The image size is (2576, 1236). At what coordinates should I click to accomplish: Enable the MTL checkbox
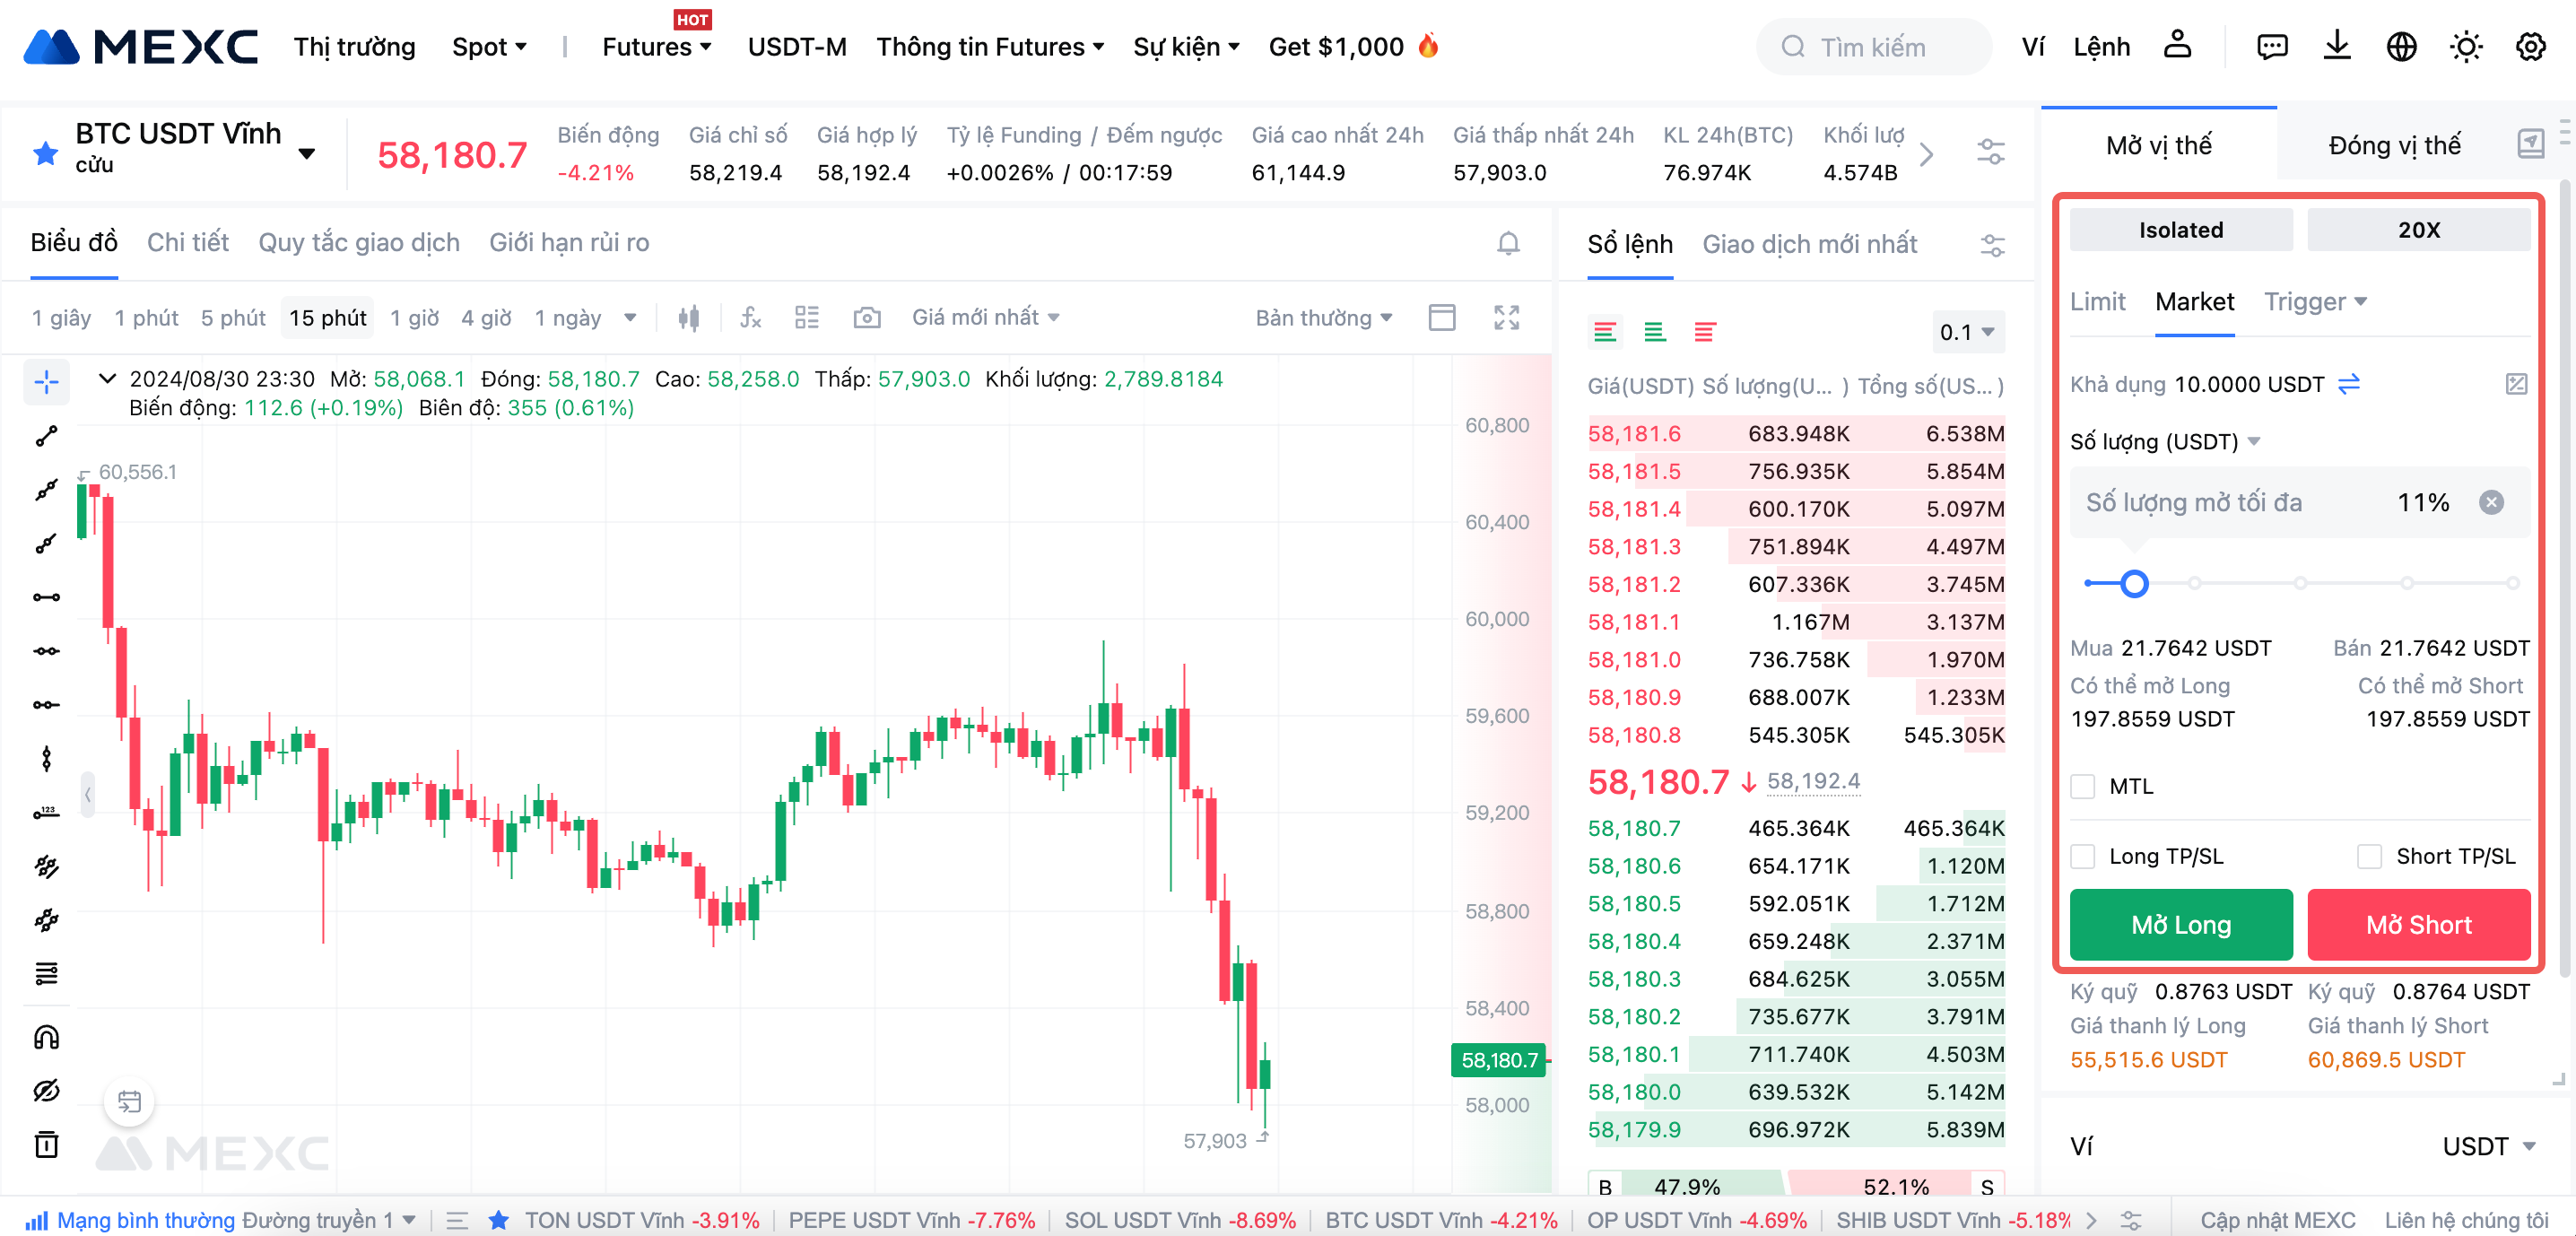coord(2083,786)
